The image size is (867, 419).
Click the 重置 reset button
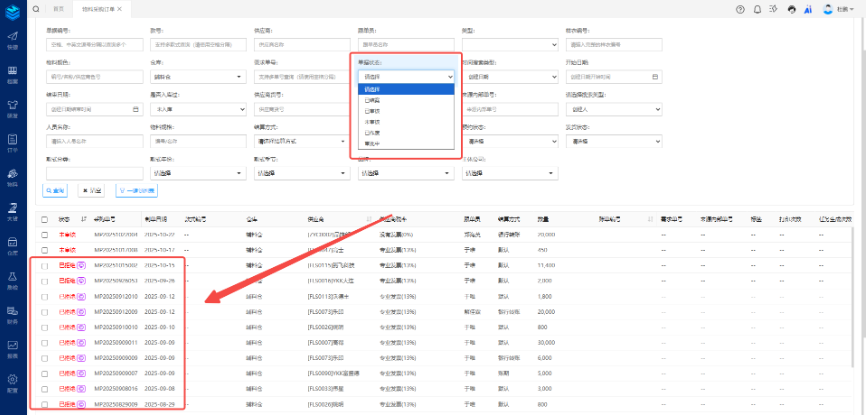tap(93, 189)
